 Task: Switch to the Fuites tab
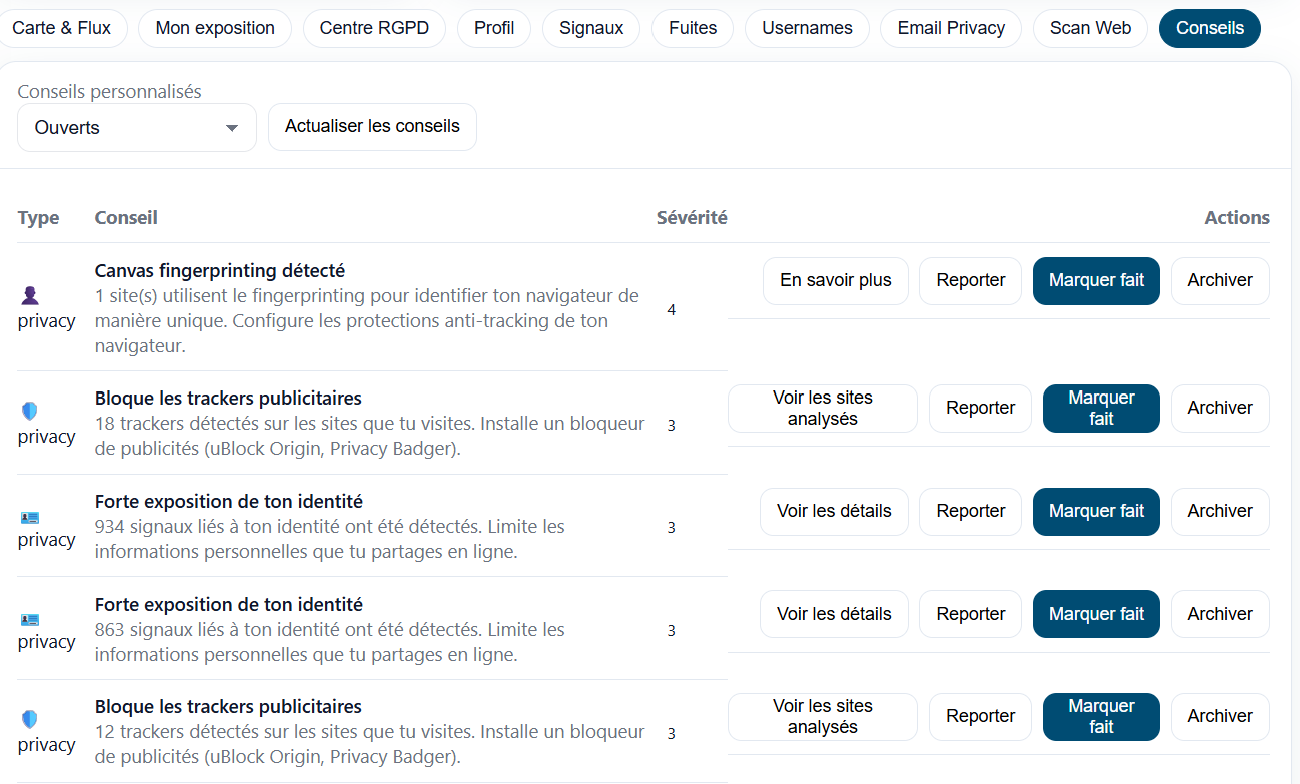tap(692, 28)
